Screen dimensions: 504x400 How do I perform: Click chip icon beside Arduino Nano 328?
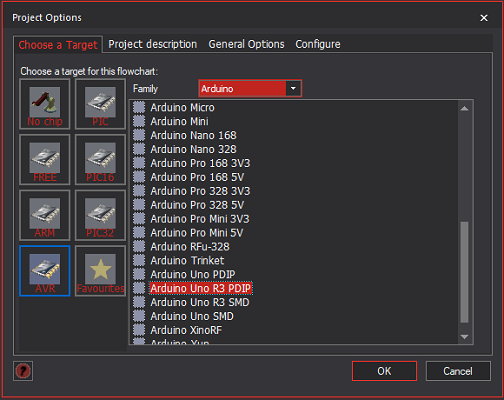coord(139,149)
